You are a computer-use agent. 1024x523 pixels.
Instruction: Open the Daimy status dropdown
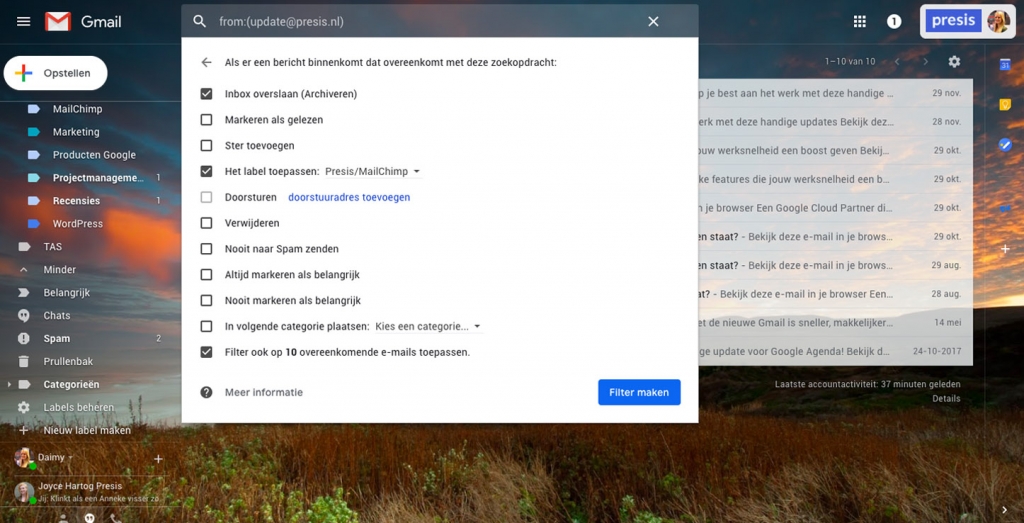[x=71, y=458]
